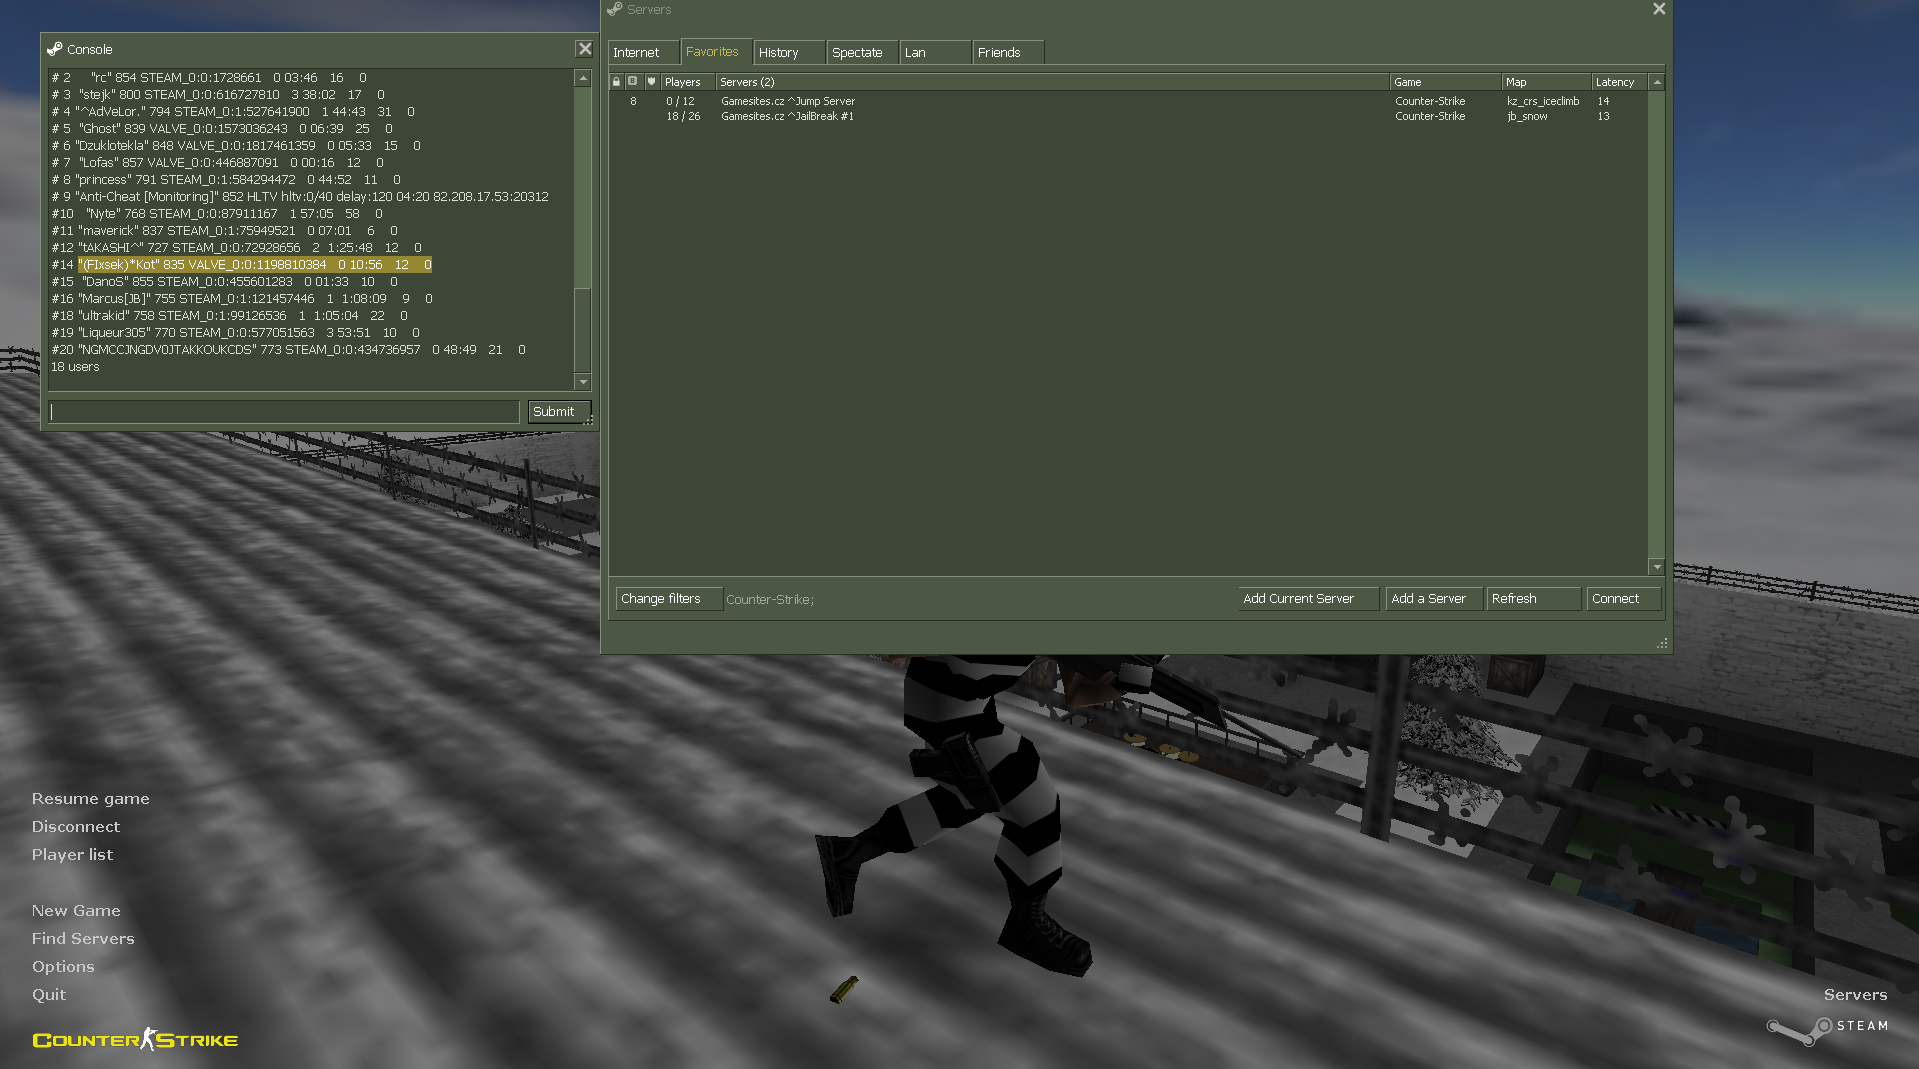Screen dimensions: 1919x1069
Task: Click console line for "NGMCCJNGDVOJTAKKOUKCDS"
Action: coord(289,350)
